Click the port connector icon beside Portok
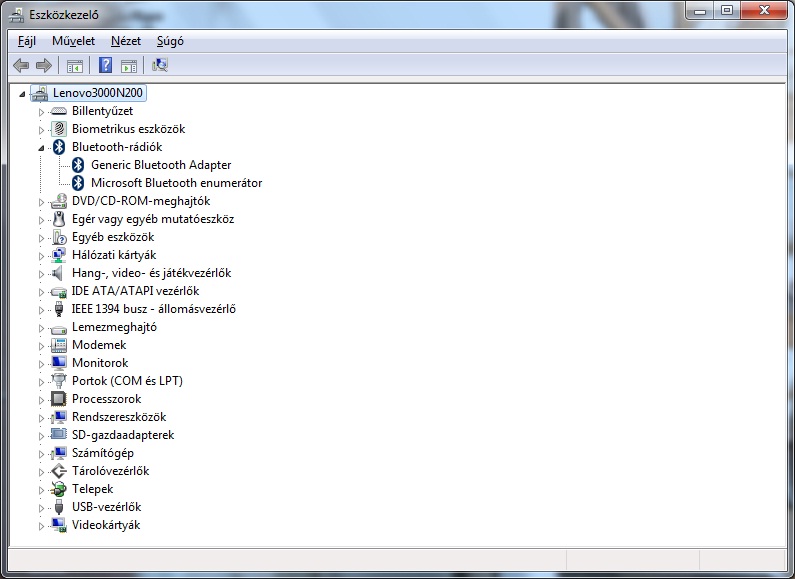Viewport: 795px width, 579px height. 59,381
